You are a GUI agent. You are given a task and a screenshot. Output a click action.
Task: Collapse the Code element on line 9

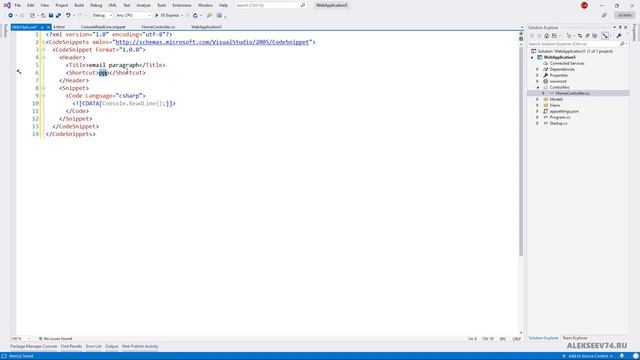click(x=43, y=96)
